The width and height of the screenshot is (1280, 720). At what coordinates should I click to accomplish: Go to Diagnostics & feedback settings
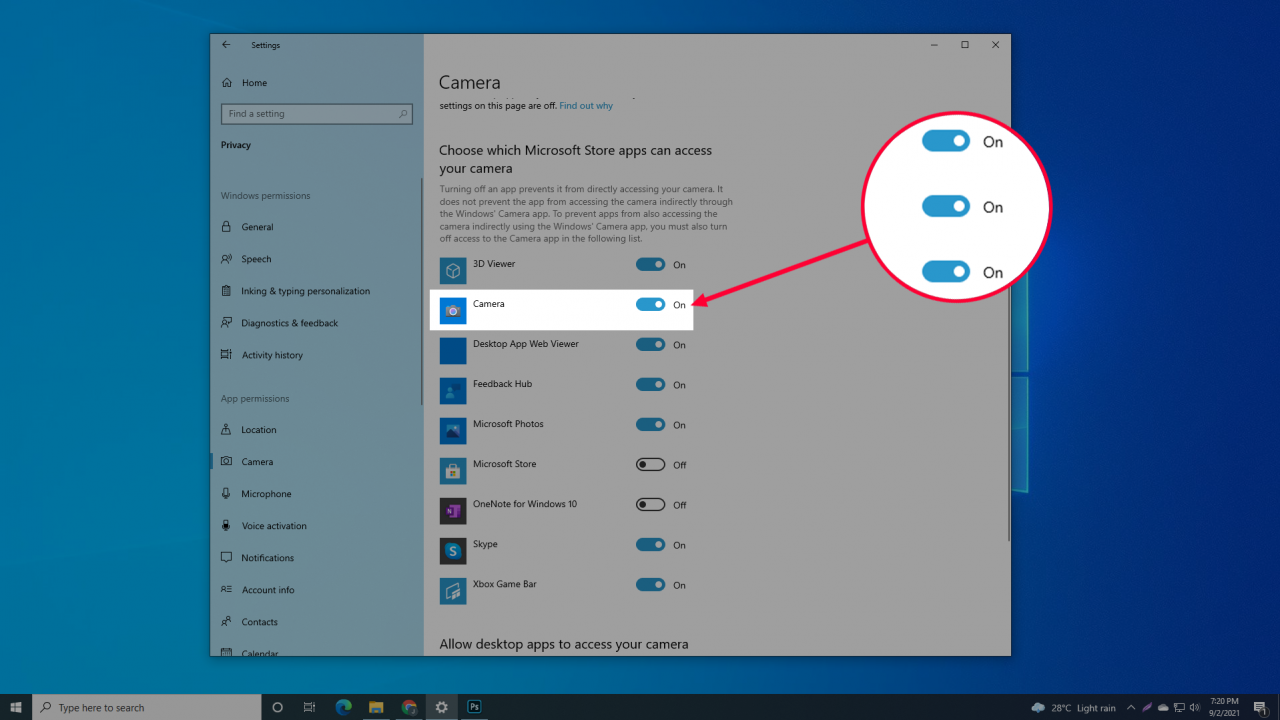pos(289,323)
